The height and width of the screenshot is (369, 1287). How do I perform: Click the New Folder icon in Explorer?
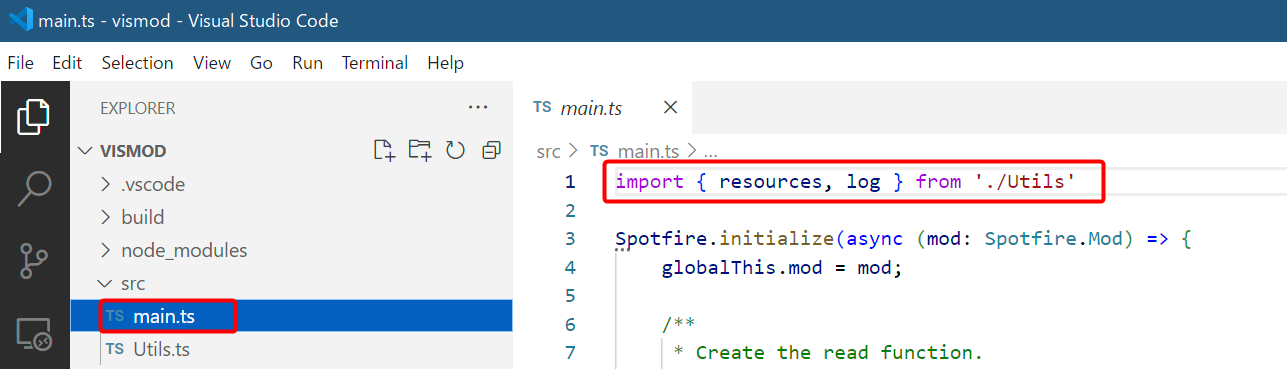tap(420, 150)
